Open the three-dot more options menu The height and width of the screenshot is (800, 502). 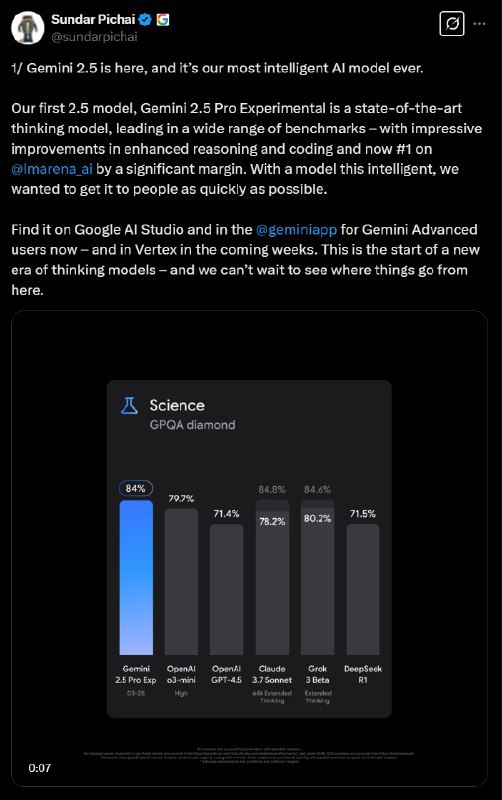pos(480,23)
